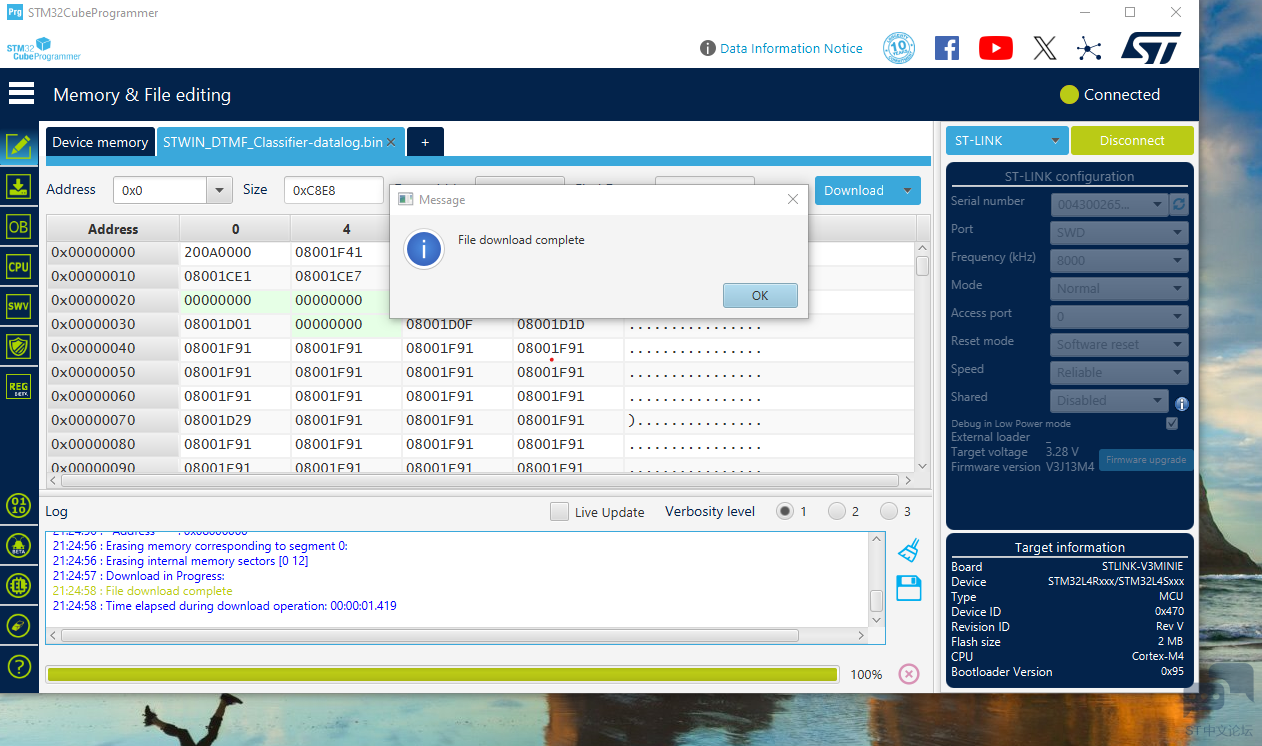Viewport: 1262px width, 746px height.
Task: Open the ST community network icon
Action: point(1088,48)
